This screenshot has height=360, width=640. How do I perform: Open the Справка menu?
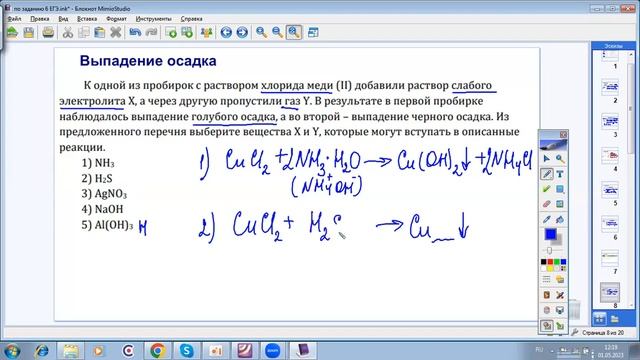click(x=191, y=19)
